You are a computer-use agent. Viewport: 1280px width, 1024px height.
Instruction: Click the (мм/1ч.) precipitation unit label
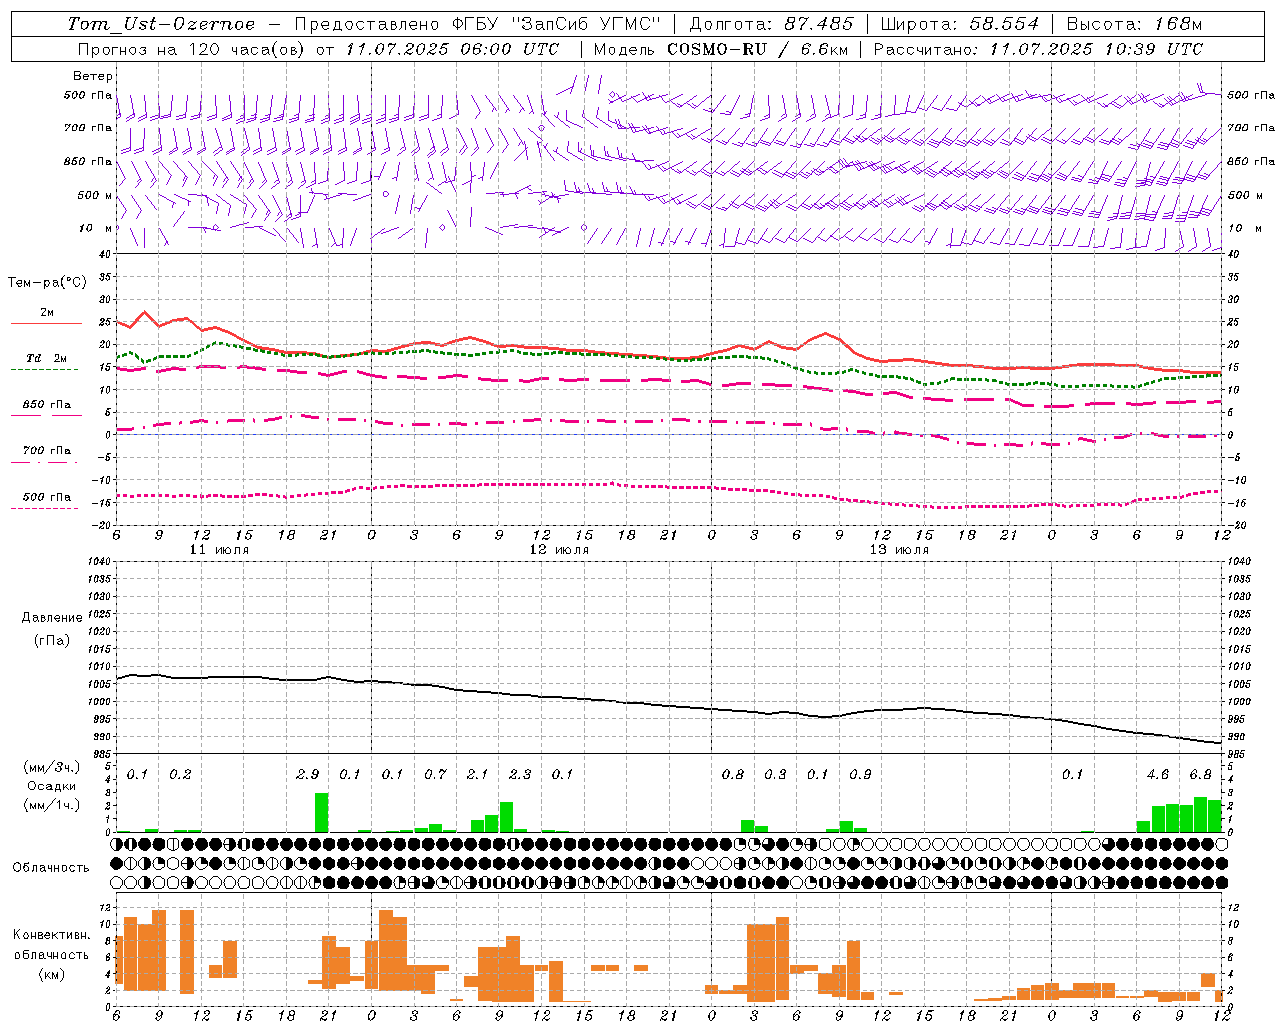coord(51,805)
